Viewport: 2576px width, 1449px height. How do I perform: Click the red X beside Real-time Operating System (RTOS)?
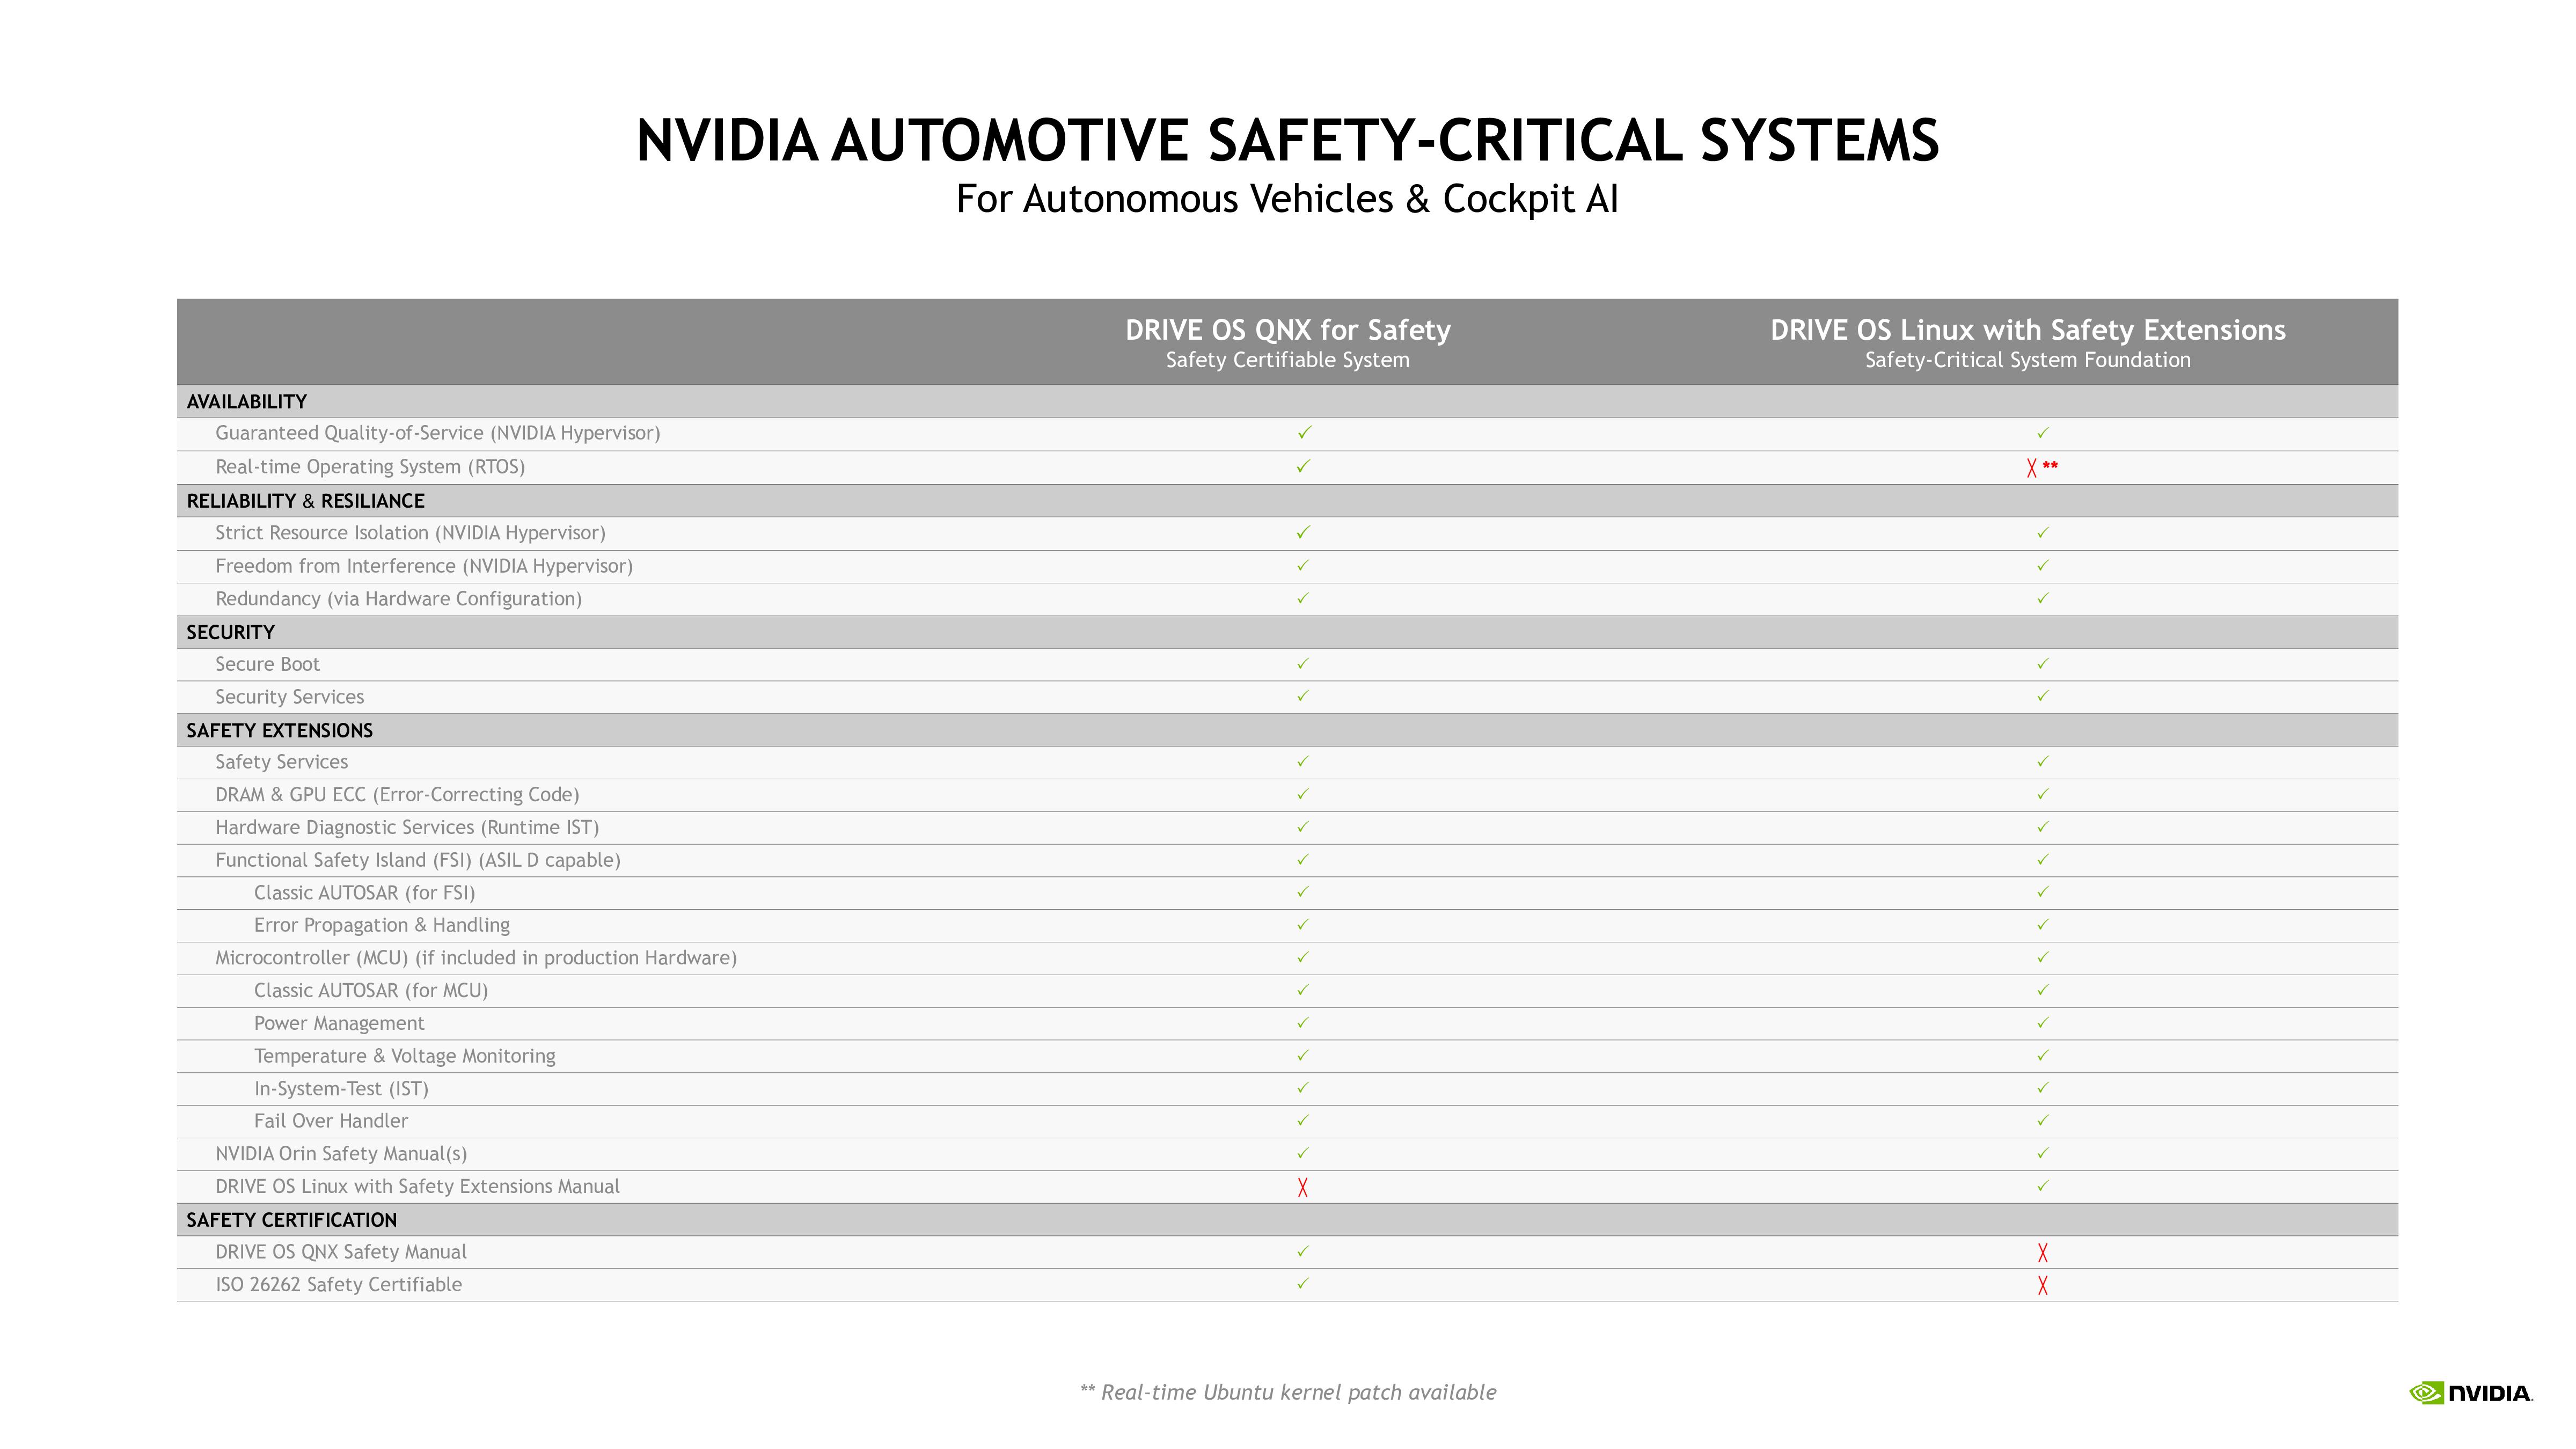pyautogui.click(x=2031, y=467)
